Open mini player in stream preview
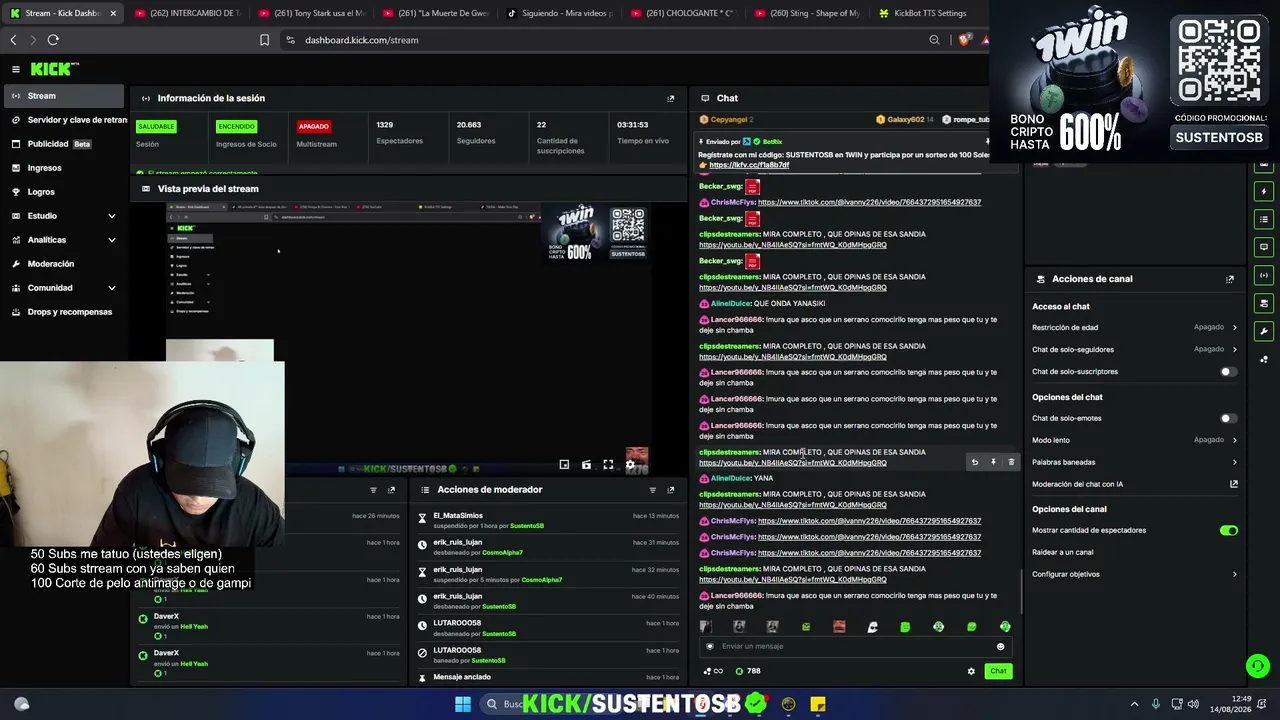Viewport: 1280px width, 720px height. 564,465
